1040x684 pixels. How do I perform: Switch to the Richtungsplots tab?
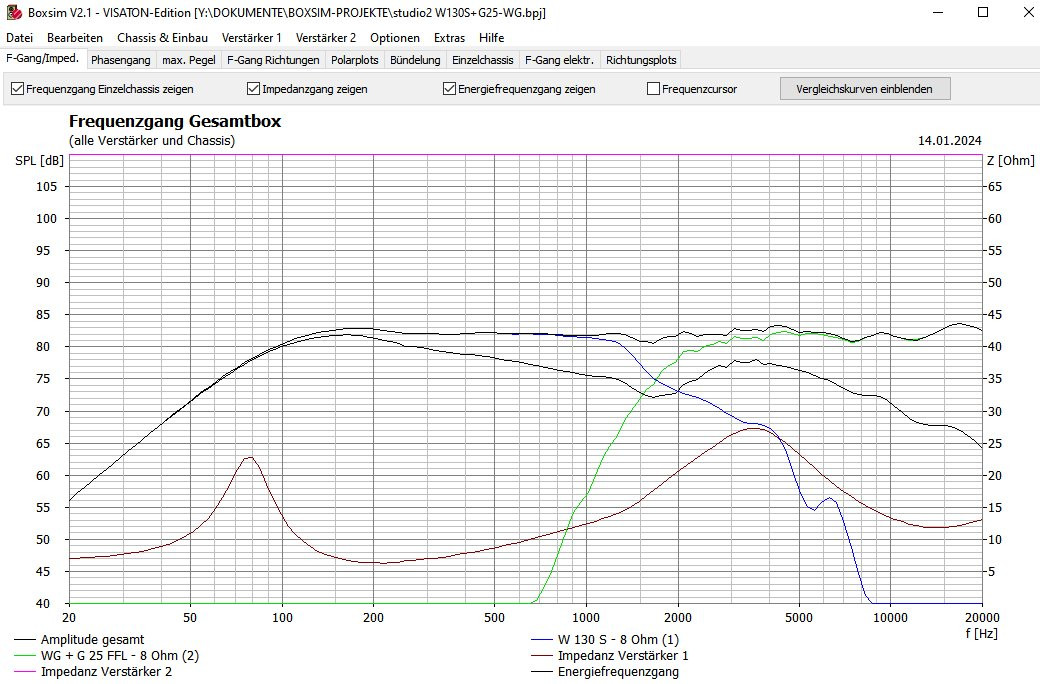coord(641,60)
